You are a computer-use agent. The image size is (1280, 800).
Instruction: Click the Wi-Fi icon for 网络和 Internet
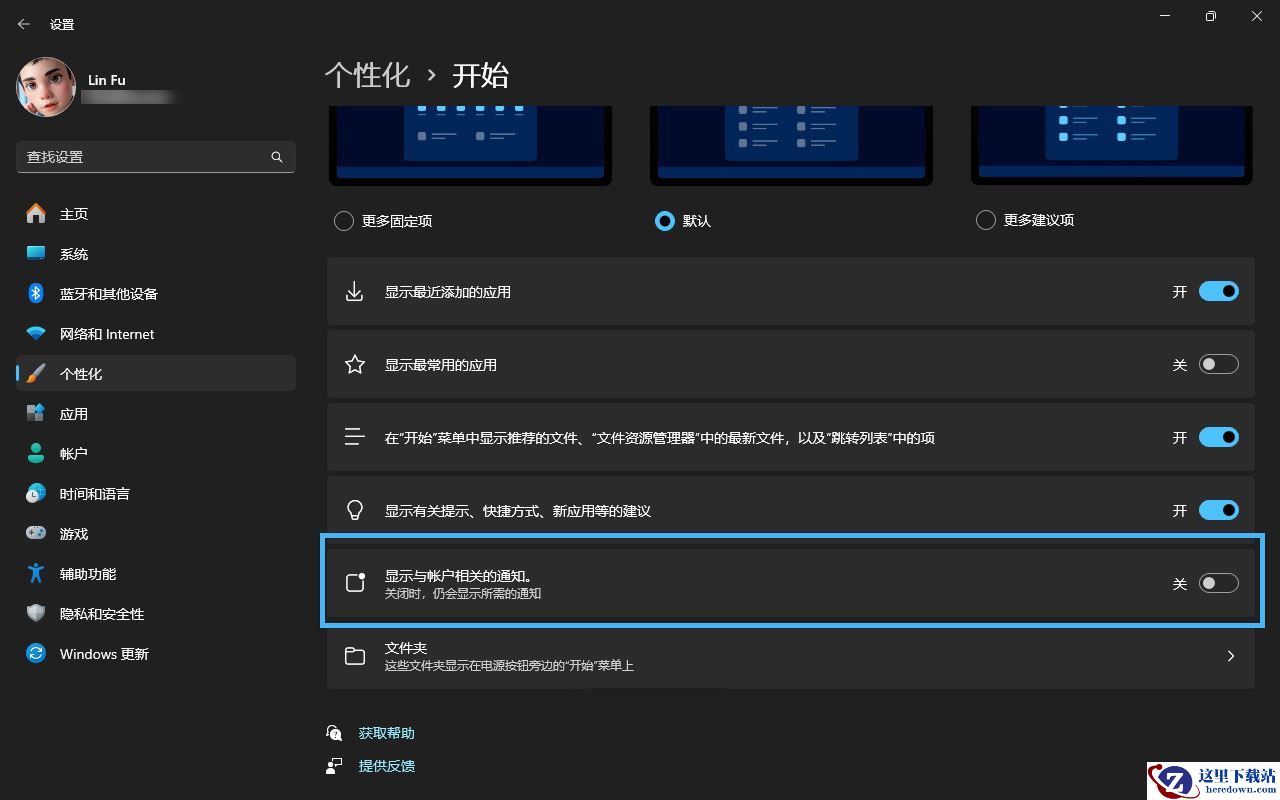[36, 334]
